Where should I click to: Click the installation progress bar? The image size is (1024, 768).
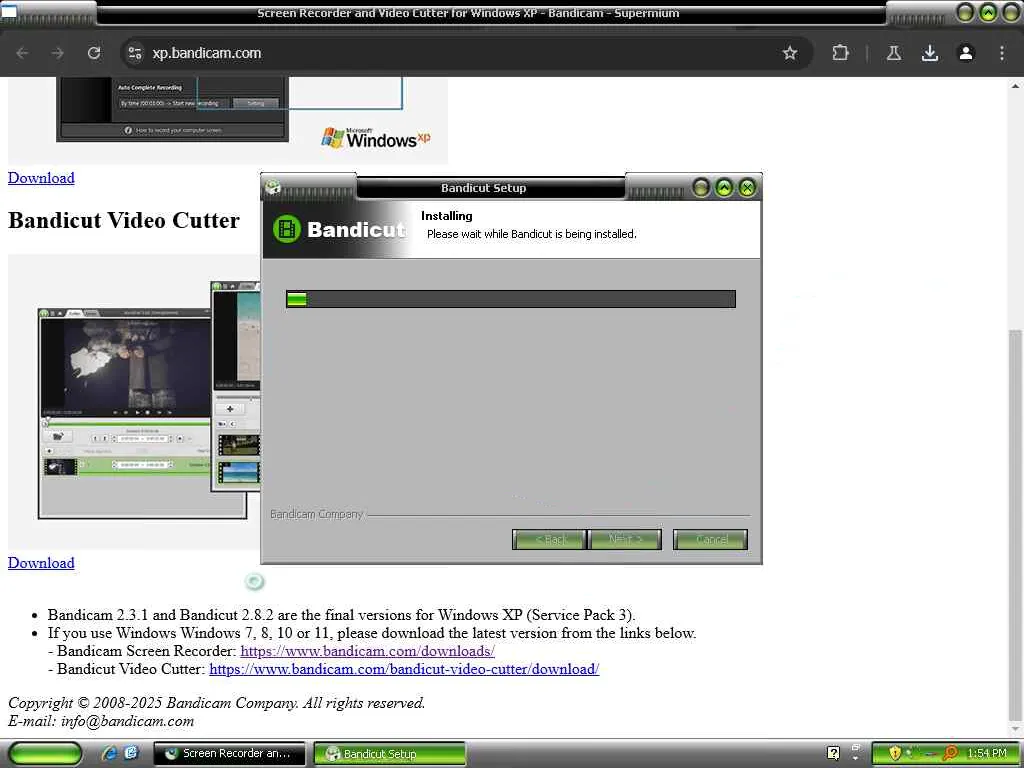pos(511,299)
